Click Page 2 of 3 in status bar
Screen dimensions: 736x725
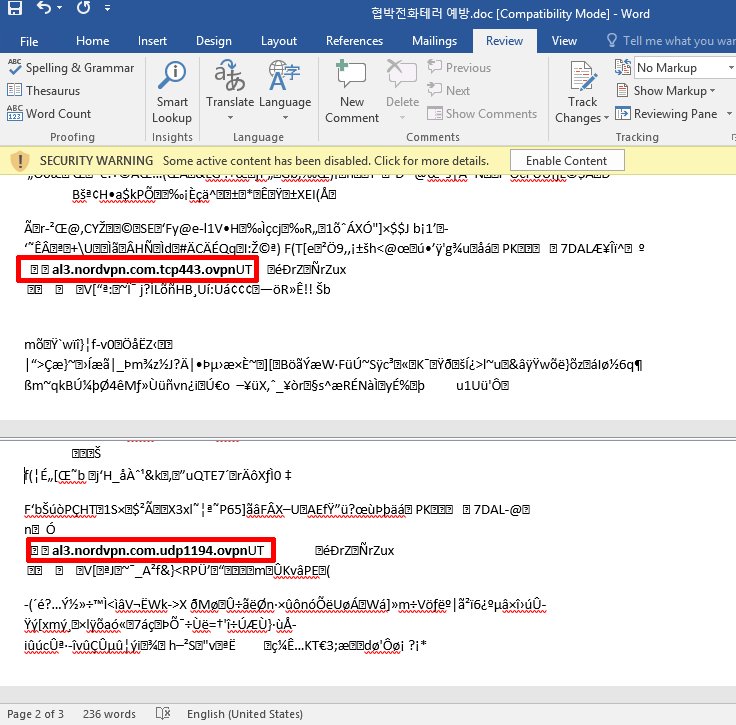coord(35,714)
